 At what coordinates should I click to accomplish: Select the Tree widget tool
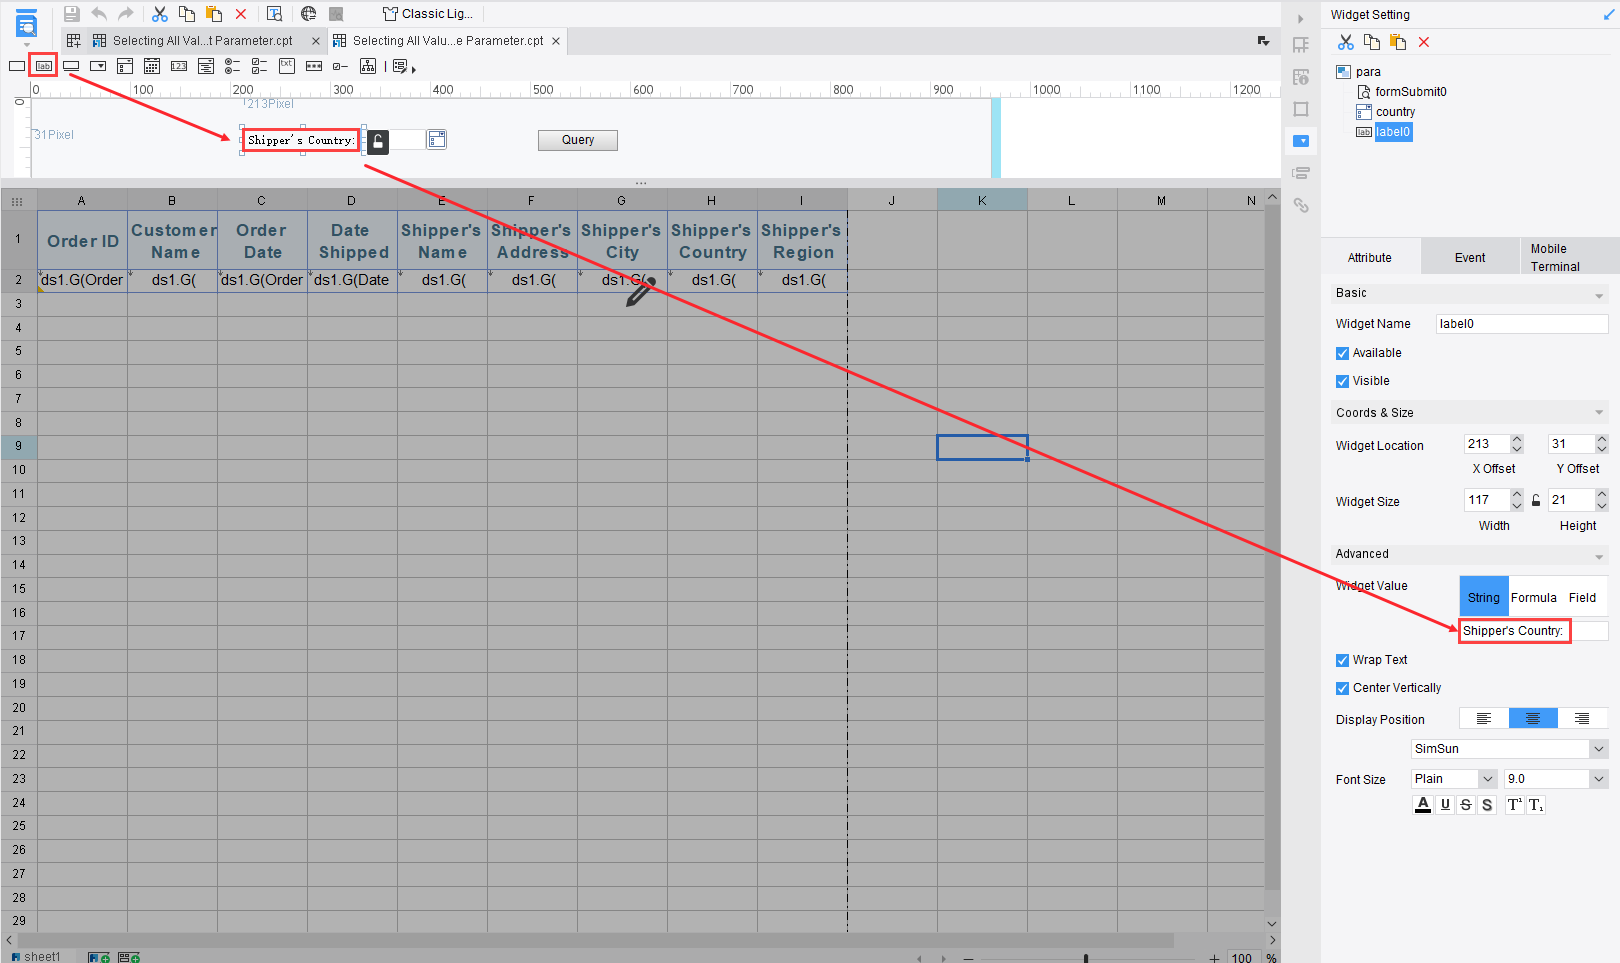click(x=367, y=65)
